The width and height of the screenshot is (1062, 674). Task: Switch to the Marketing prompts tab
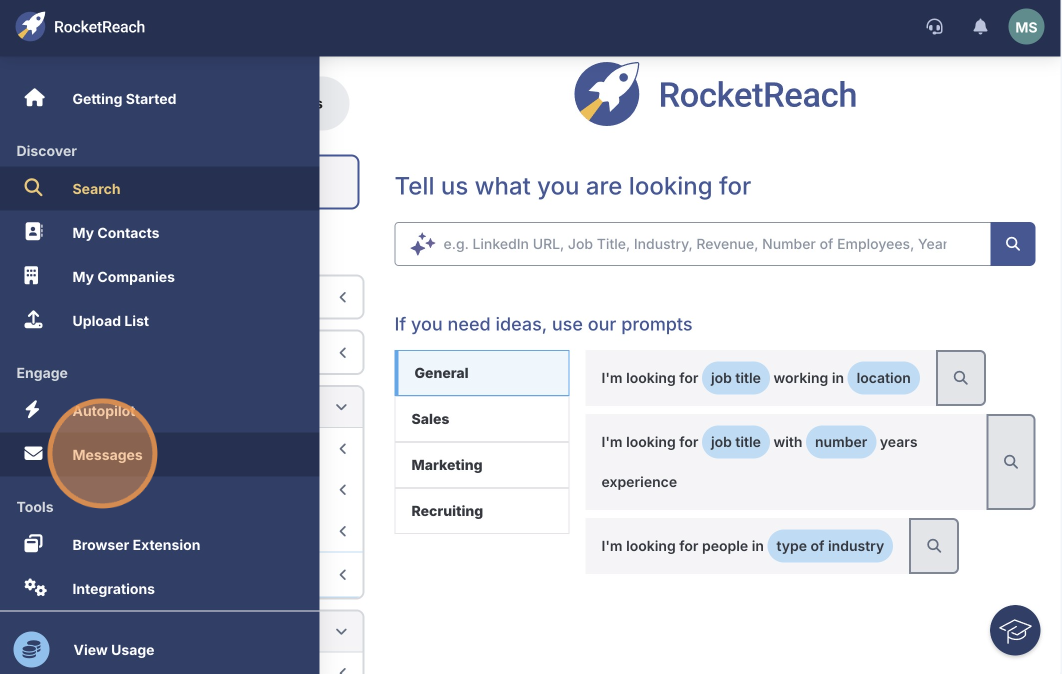(482, 465)
